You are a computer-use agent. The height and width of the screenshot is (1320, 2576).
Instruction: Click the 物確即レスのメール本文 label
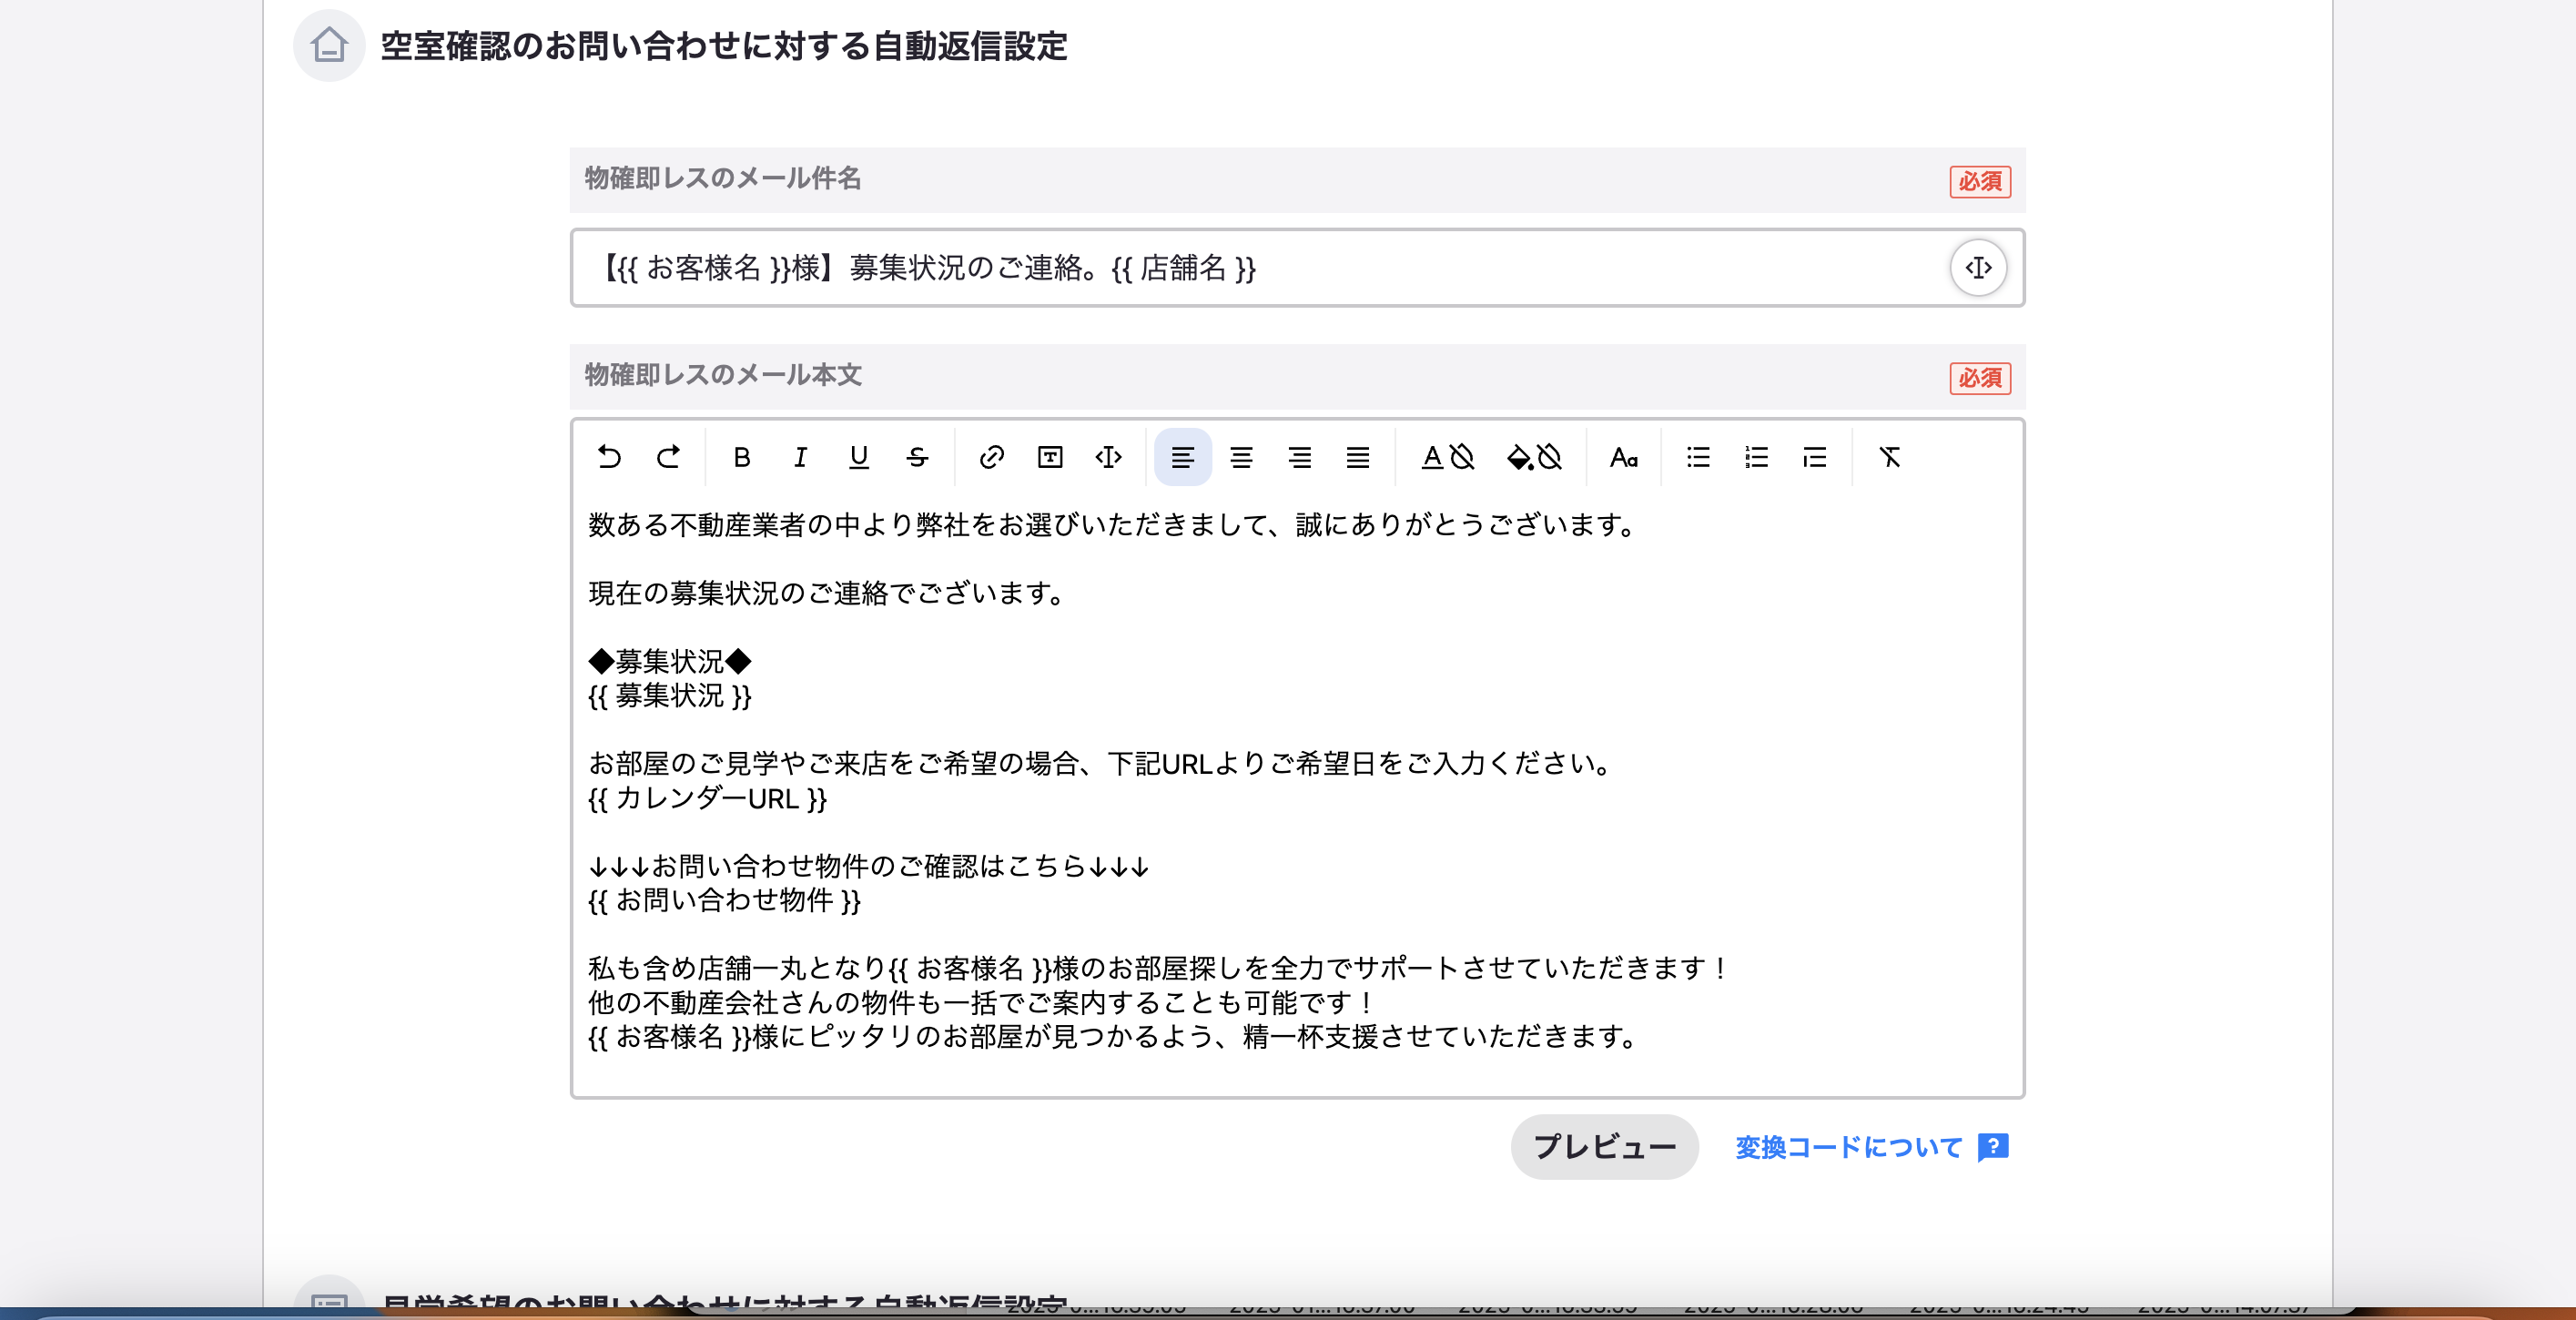click(x=723, y=375)
